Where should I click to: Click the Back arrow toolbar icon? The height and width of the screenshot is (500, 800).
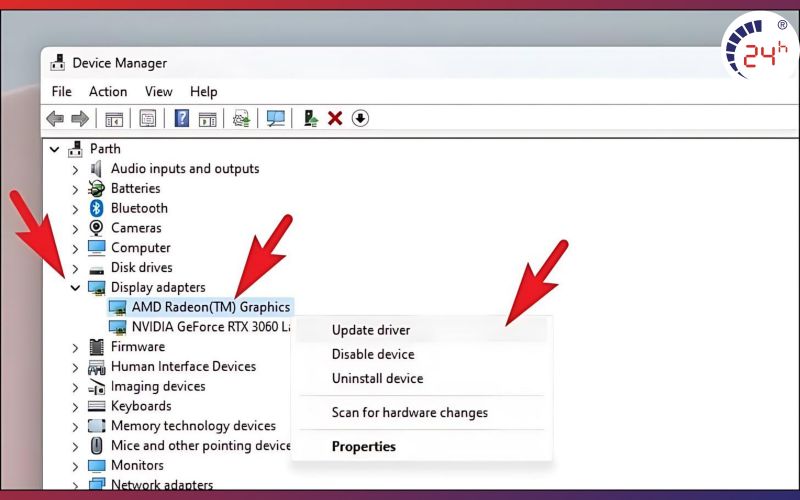[x=55, y=119]
